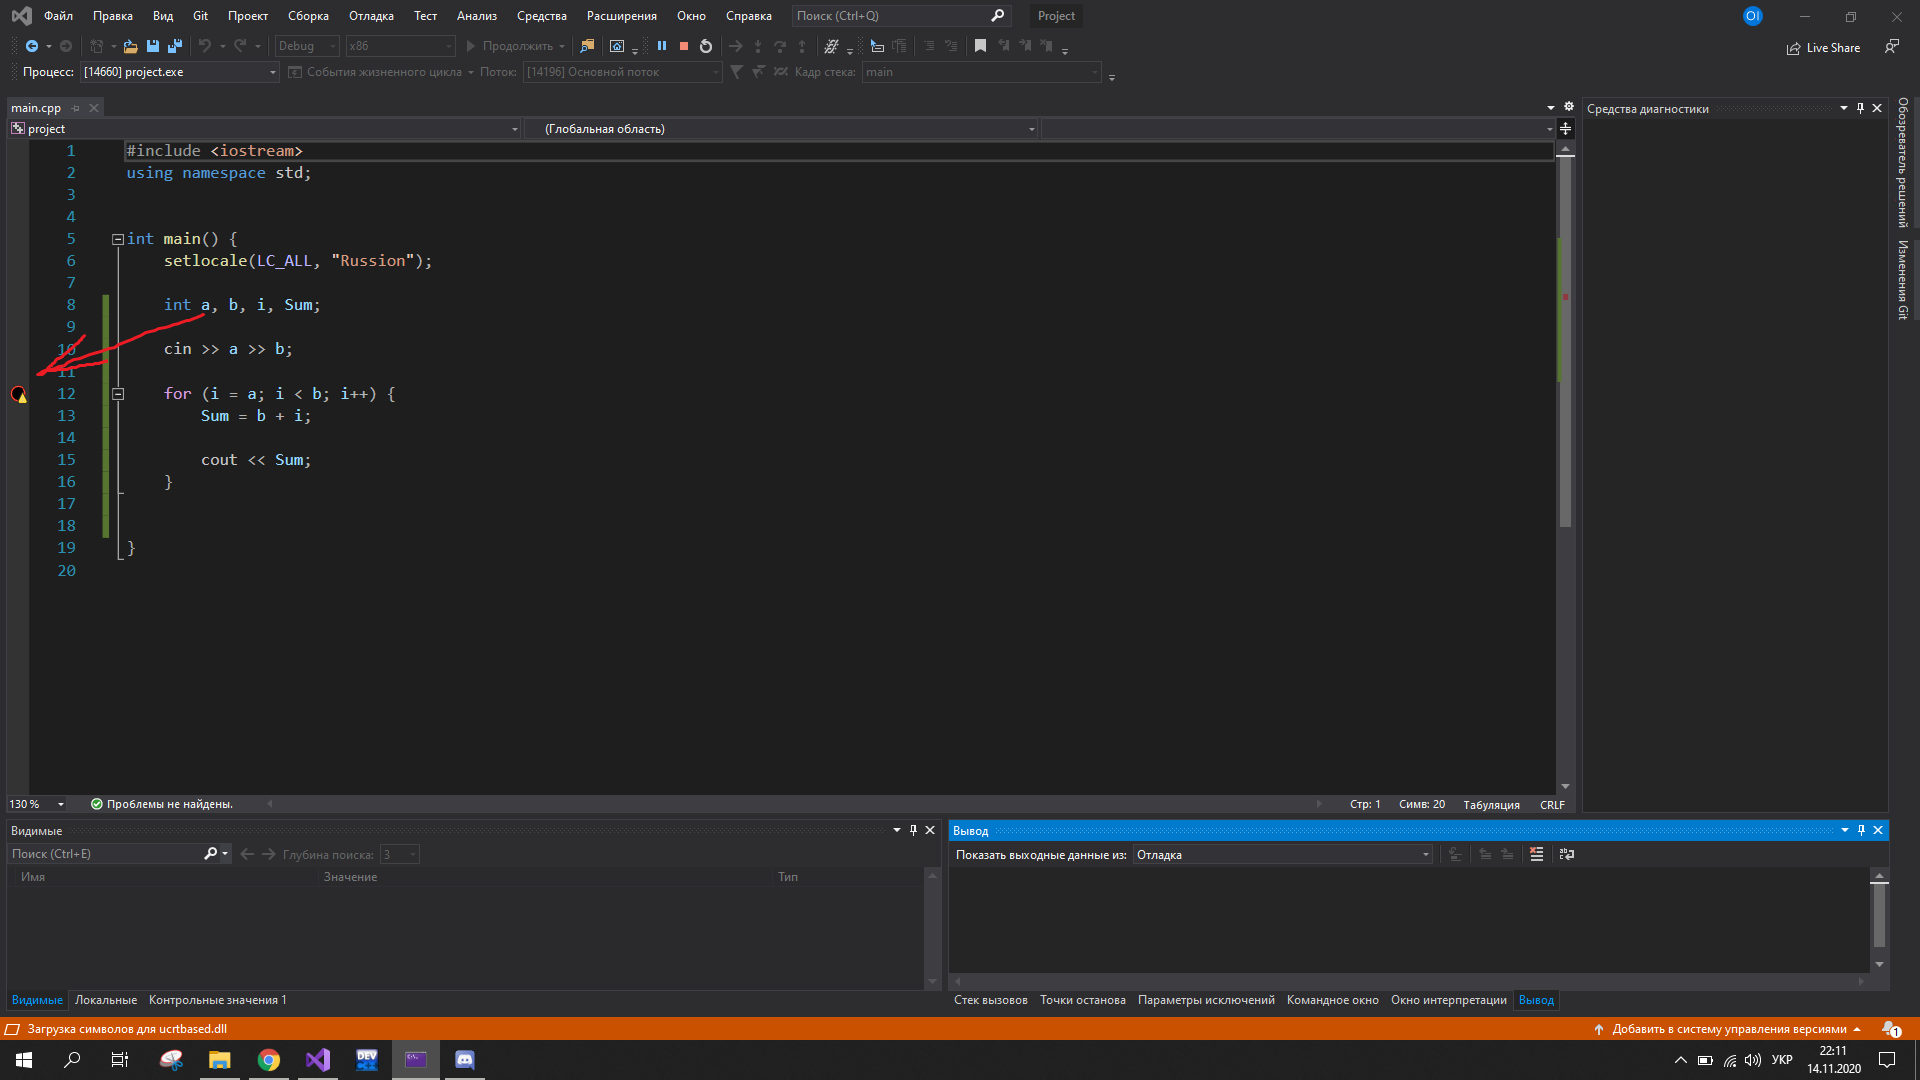Click the Windows Start button
The width and height of the screenshot is (1920, 1080).
pos(24,1060)
